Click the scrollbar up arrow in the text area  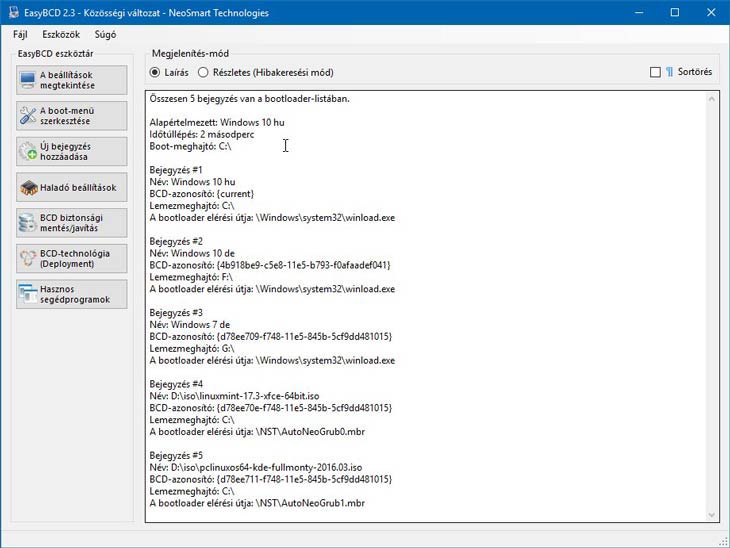(712, 99)
